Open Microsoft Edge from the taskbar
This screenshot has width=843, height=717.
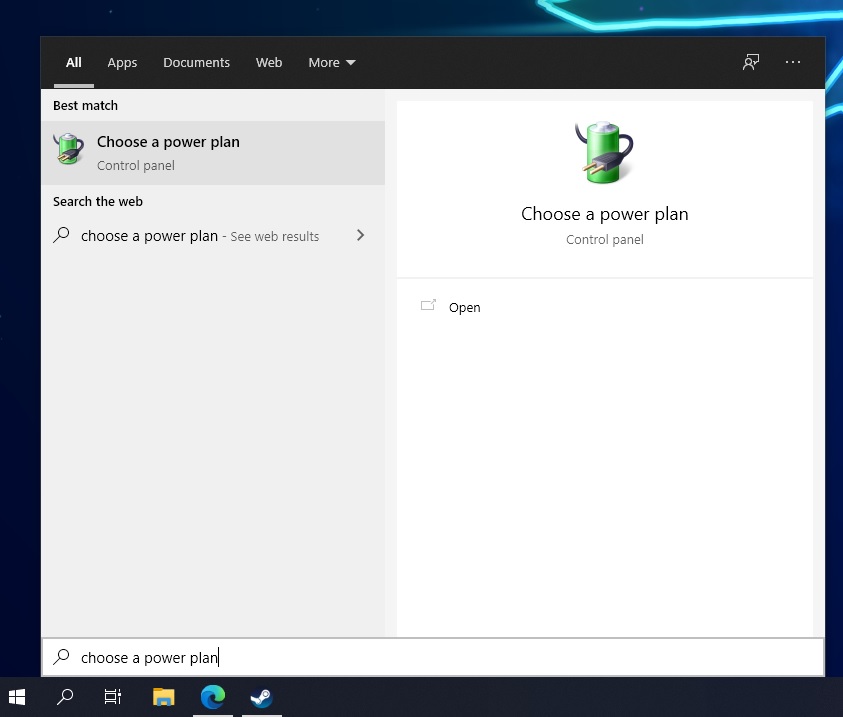click(213, 697)
